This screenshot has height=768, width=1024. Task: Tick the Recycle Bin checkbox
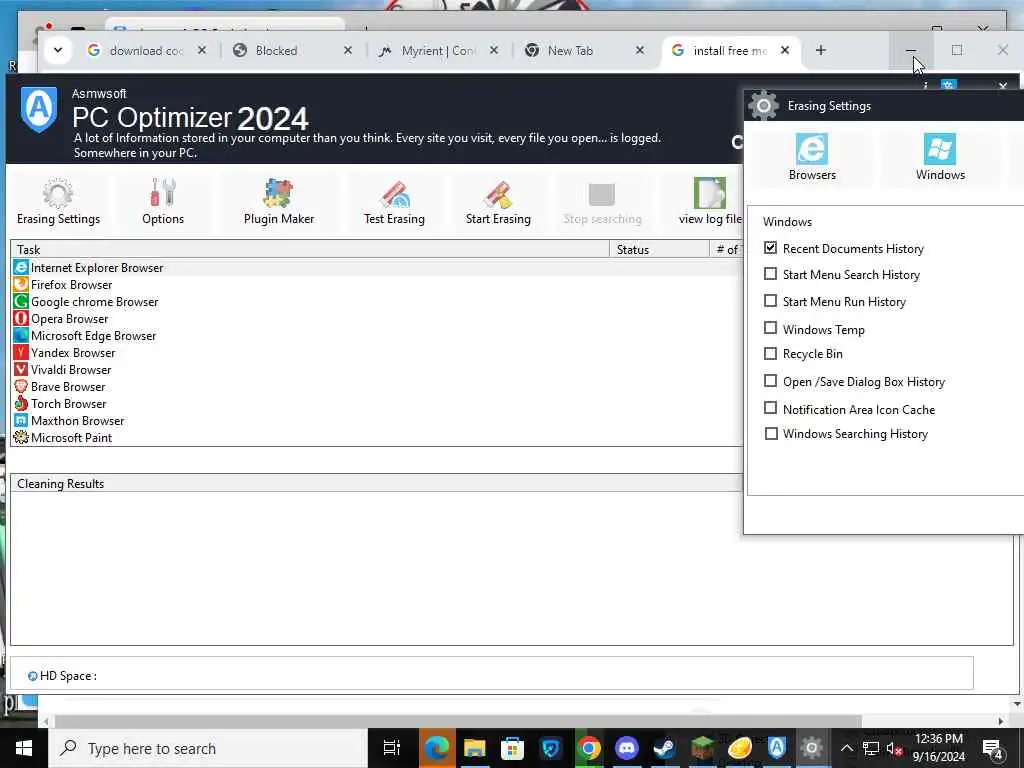pyautogui.click(x=771, y=353)
